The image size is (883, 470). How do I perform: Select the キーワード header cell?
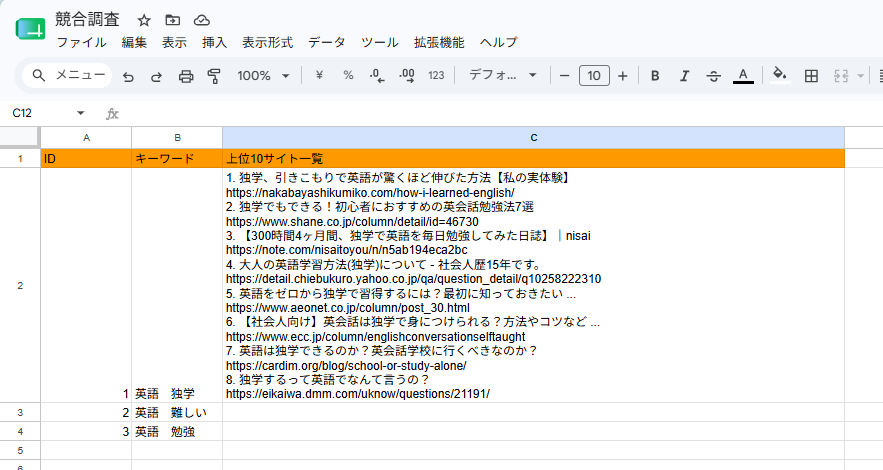(177, 159)
